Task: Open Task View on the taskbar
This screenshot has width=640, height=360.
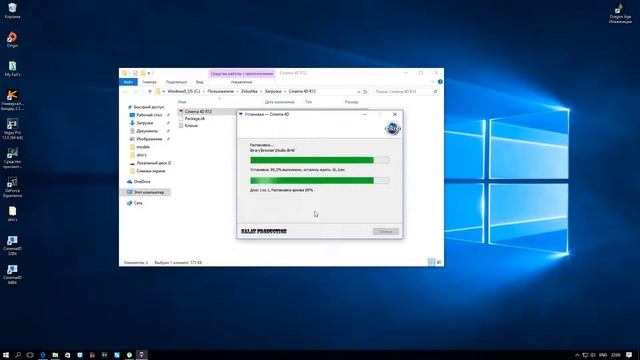Action: click(x=30, y=355)
